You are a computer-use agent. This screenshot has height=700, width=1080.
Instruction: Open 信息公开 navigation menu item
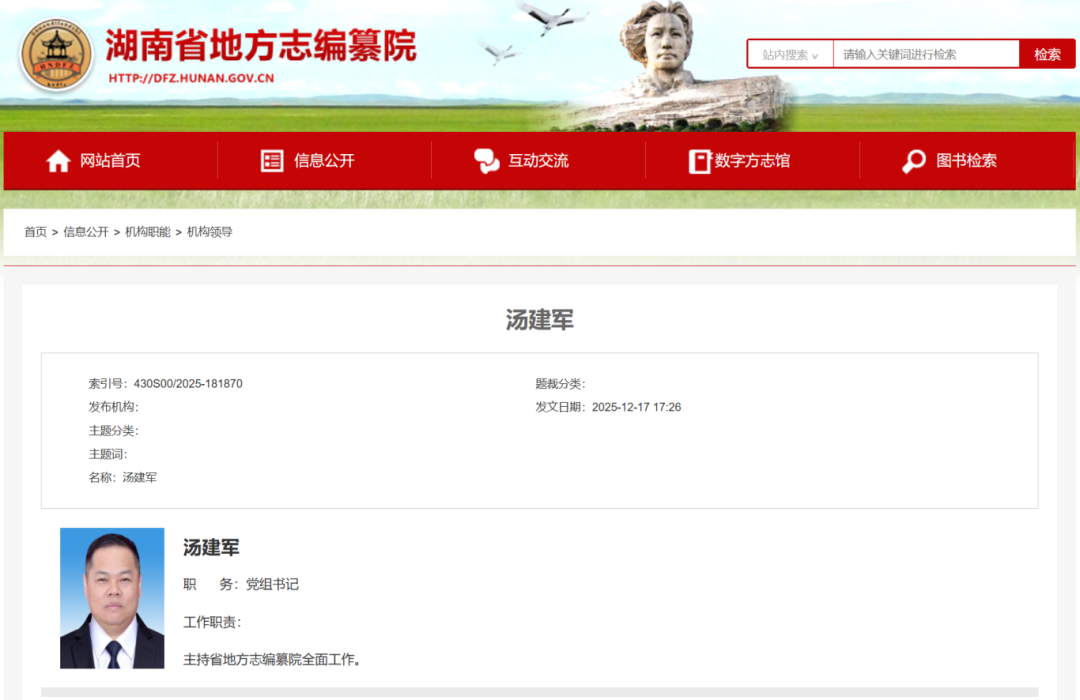[324, 161]
